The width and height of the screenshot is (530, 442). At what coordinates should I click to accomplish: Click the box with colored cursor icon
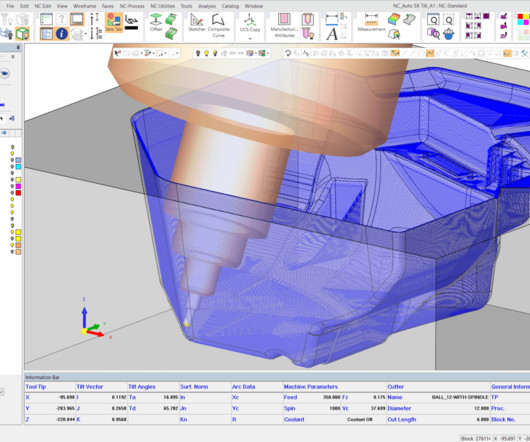tap(394, 34)
